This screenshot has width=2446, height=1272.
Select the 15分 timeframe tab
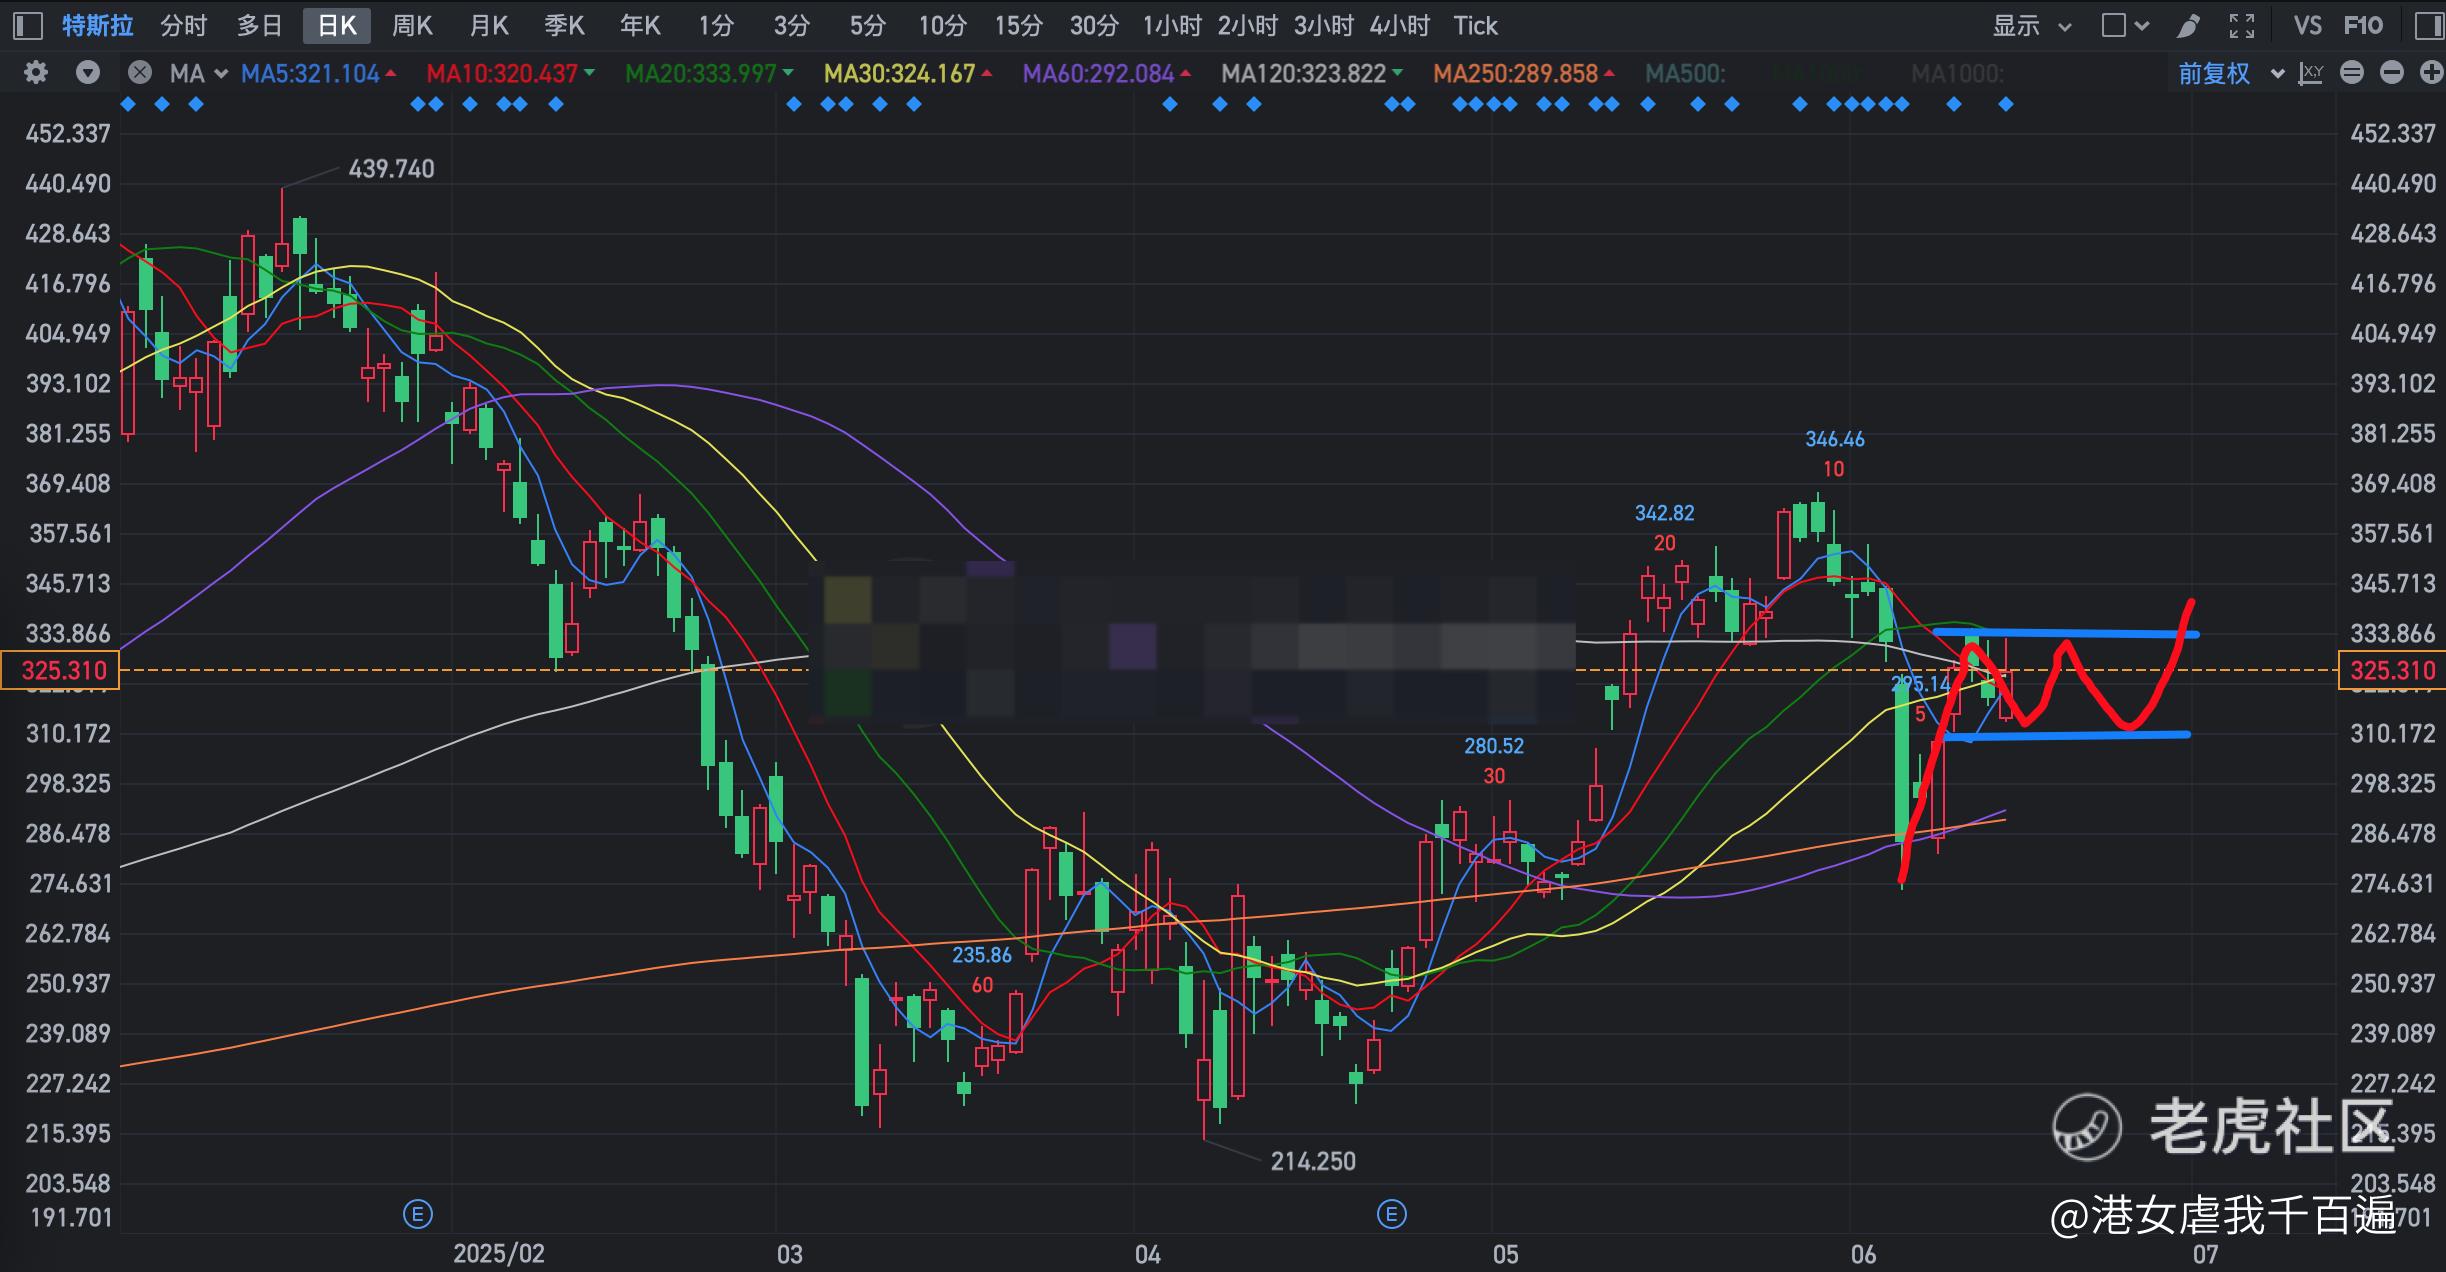tap(1018, 26)
